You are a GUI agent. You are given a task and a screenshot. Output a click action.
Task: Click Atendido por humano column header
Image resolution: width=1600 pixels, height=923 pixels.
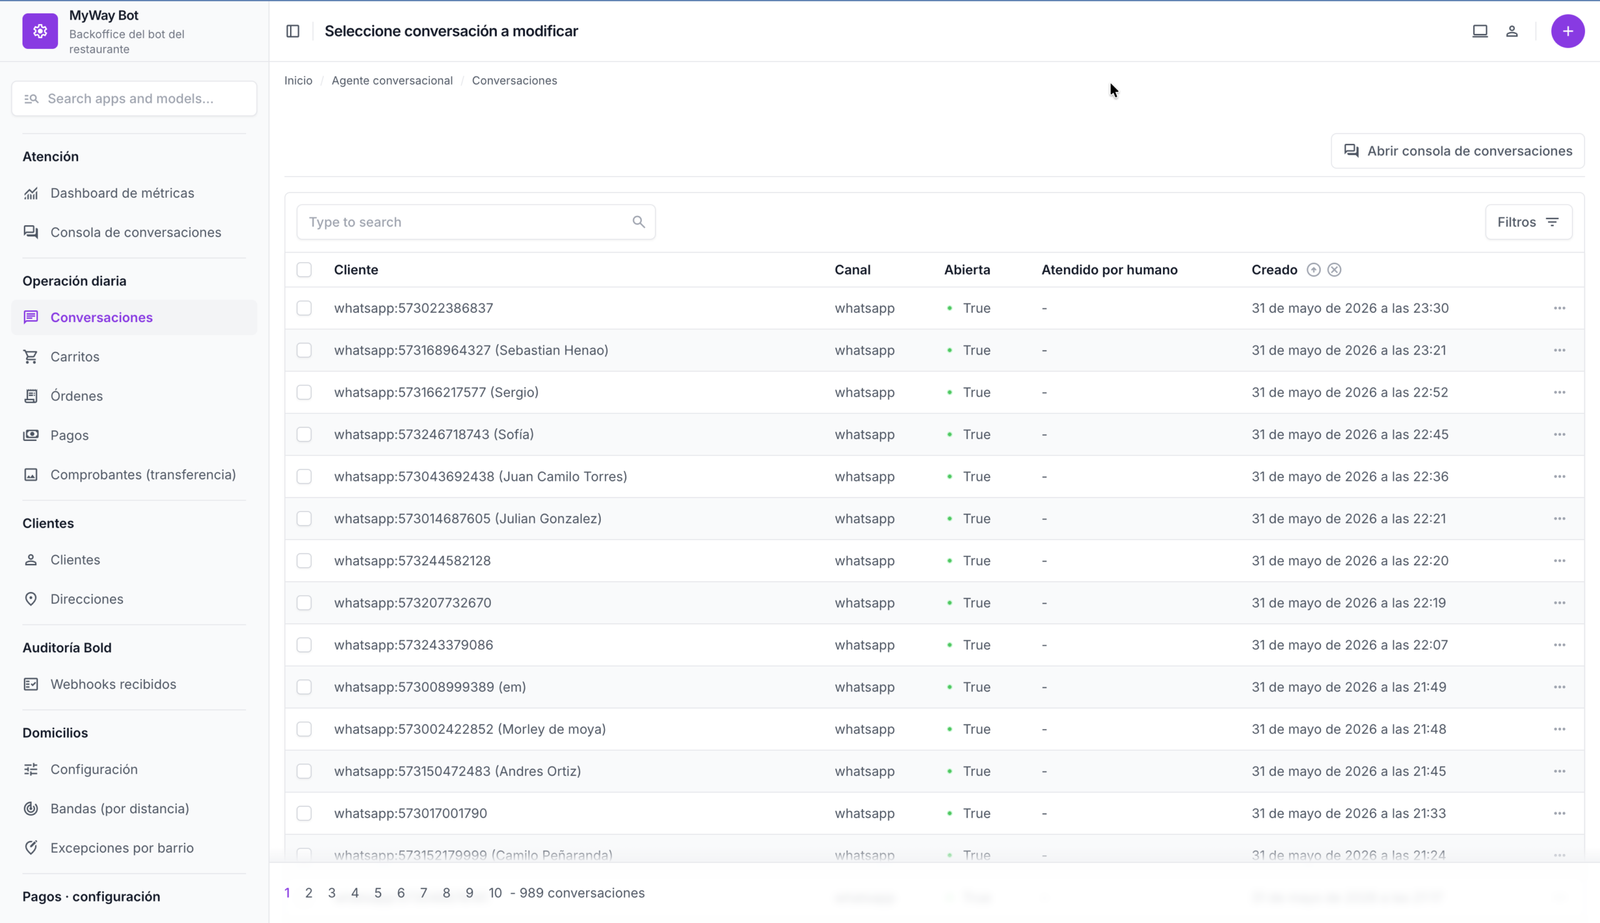(x=1109, y=270)
